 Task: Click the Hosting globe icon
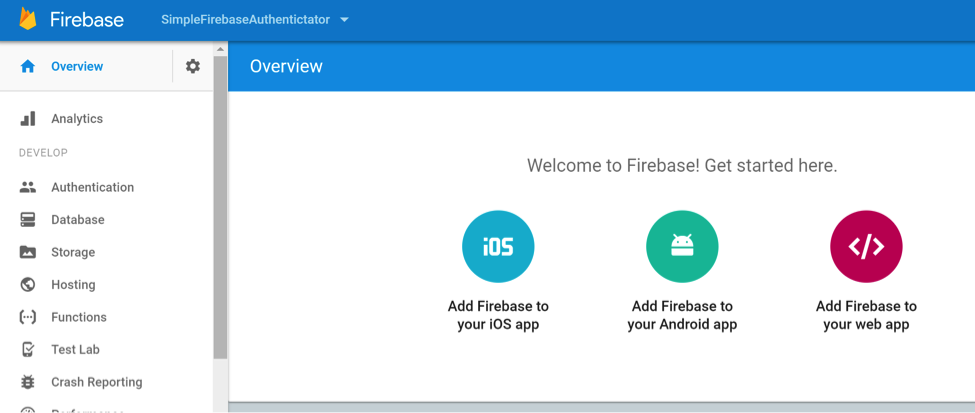point(28,285)
